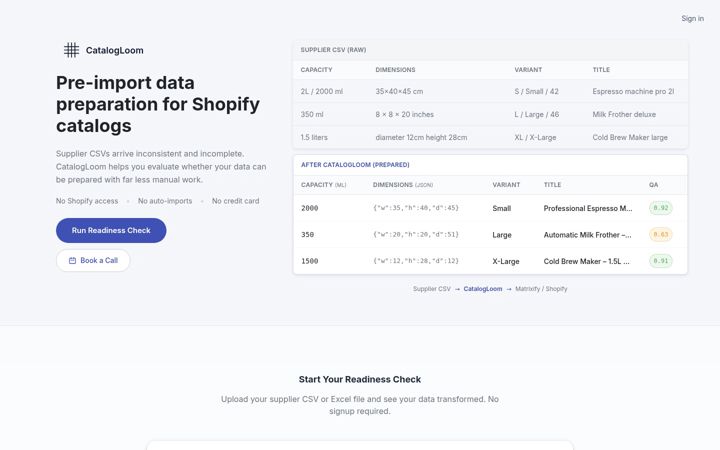Select the 'Professional Espresso M...' title cell

click(588, 208)
